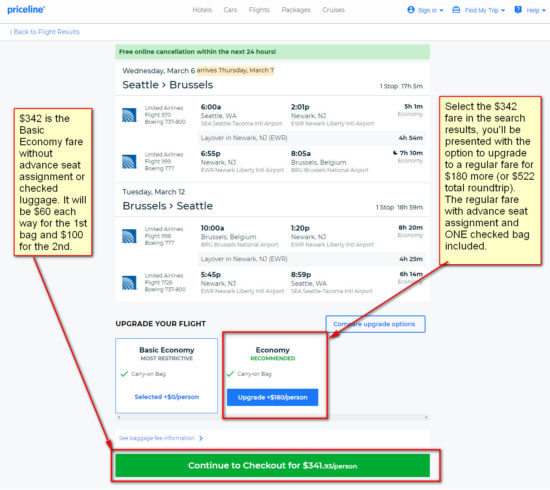550x490 pixels.
Task: Open Compare upgrade options
Action: [x=375, y=324]
